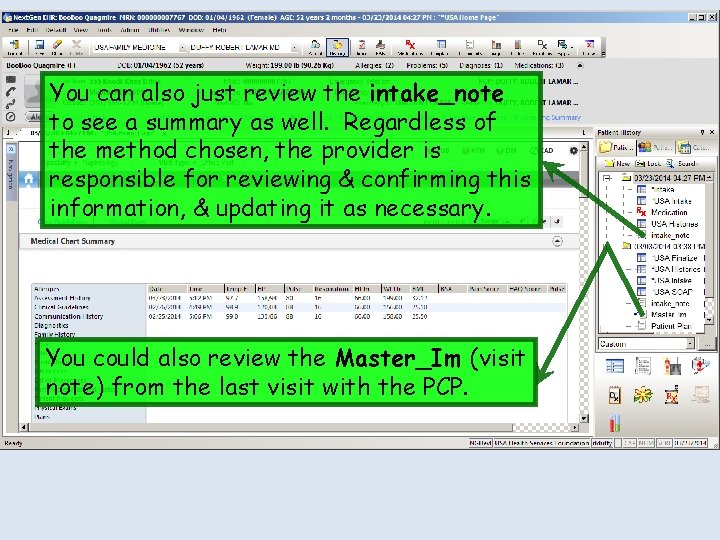This screenshot has height=540, width=720.
Task: Click the main pane vertical scroll-up arrow
Action: (584, 147)
